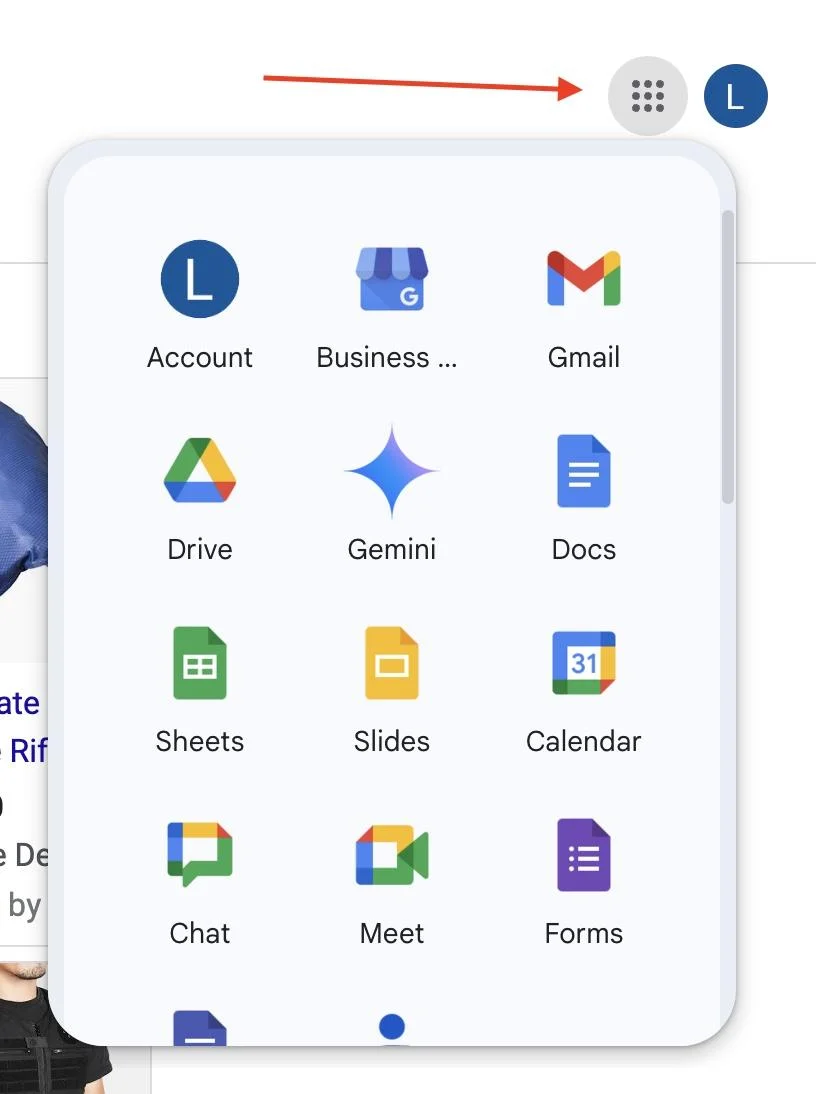This screenshot has width=816, height=1094.
Task: Click the Gemini label text
Action: point(392,549)
